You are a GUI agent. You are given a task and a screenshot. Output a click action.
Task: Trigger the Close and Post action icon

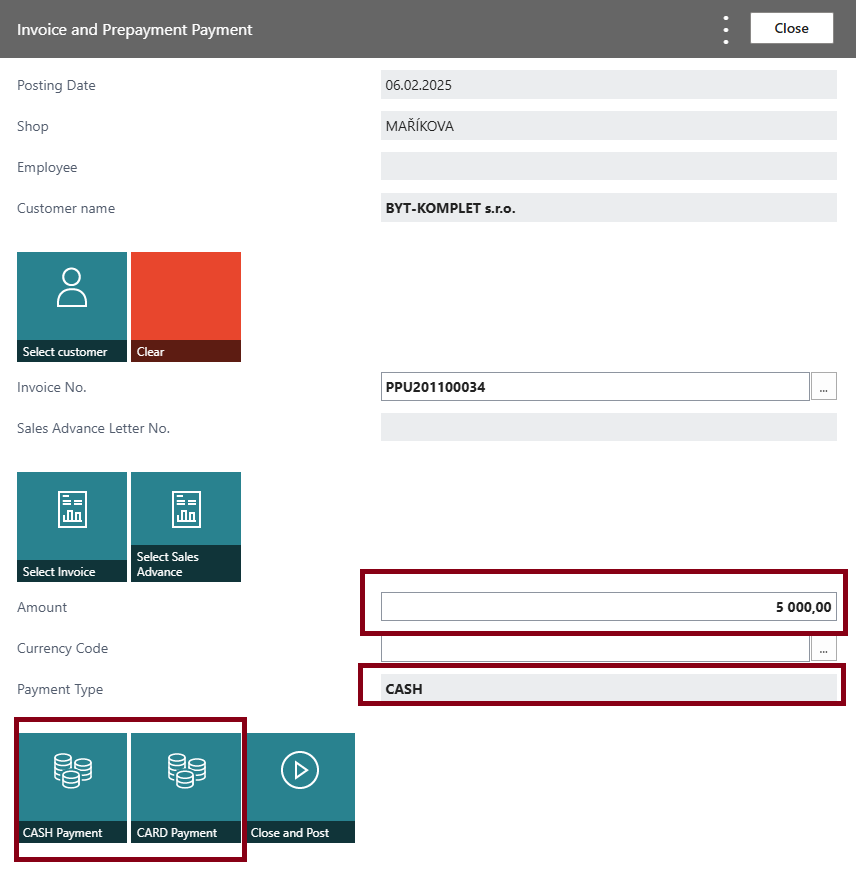(x=300, y=785)
